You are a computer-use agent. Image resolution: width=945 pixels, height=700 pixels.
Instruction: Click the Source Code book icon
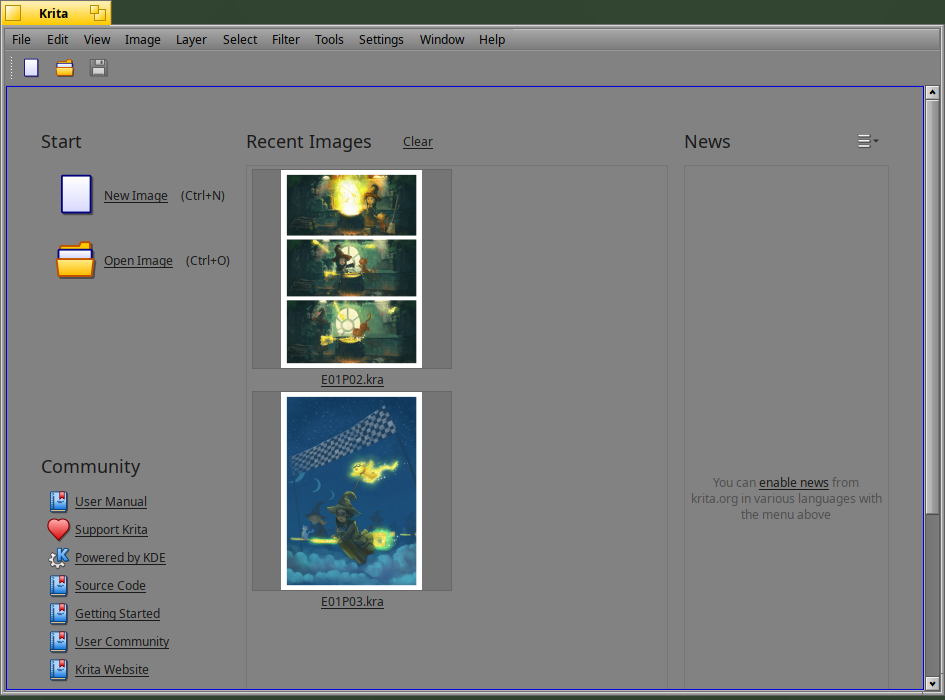coord(58,585)
